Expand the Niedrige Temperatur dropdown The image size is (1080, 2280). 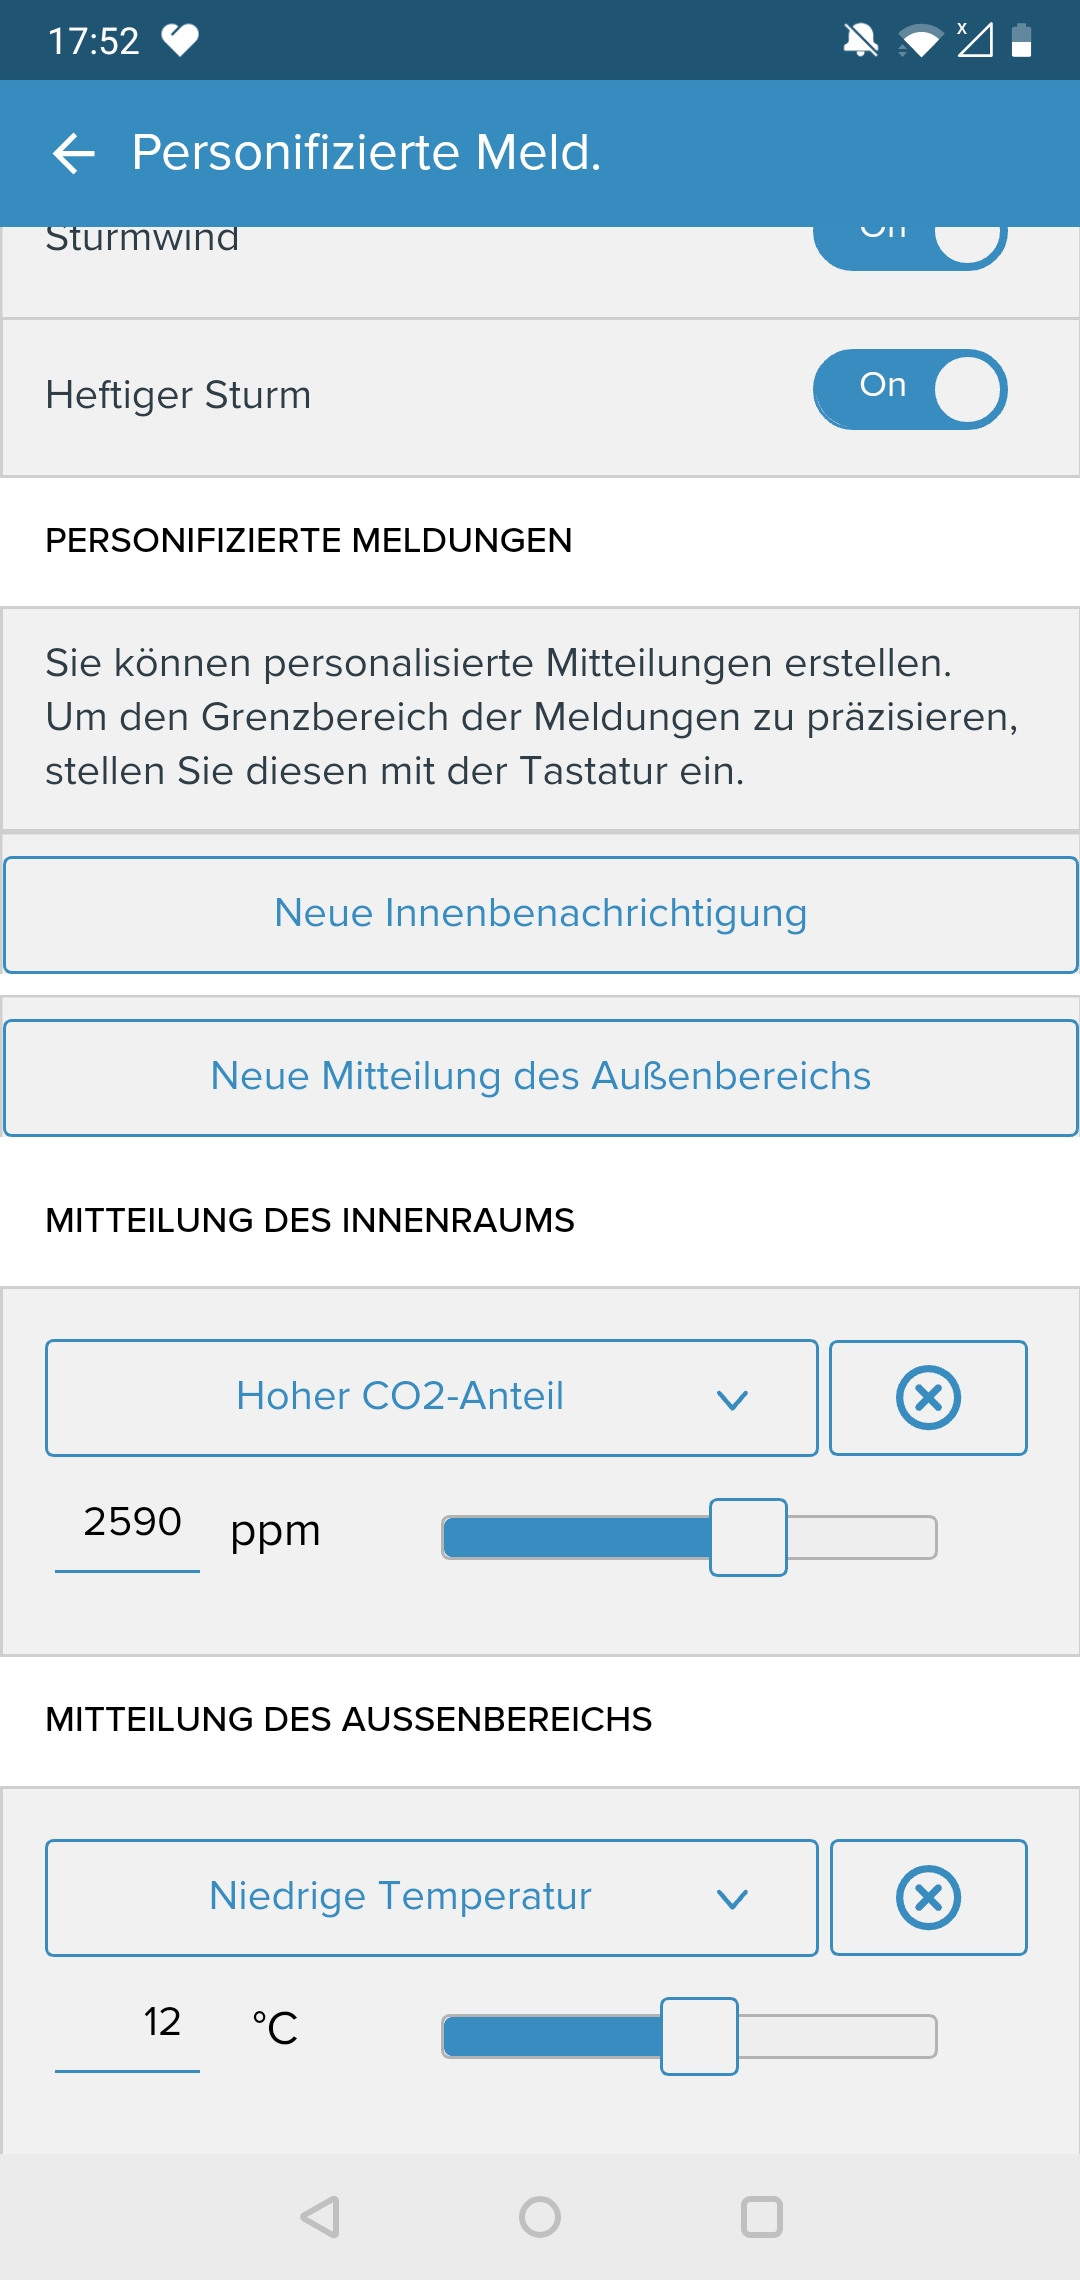click(x=431, y=1897)
